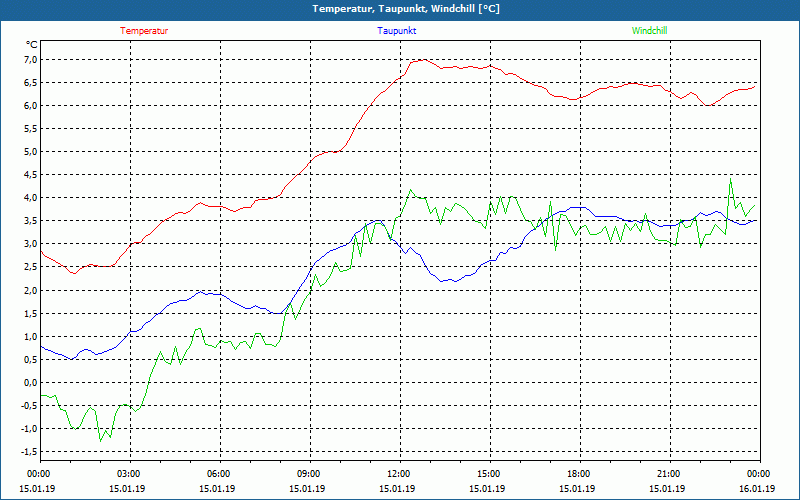Click the 06:00 time axis label
800x500 pixels.
point(220,474)
